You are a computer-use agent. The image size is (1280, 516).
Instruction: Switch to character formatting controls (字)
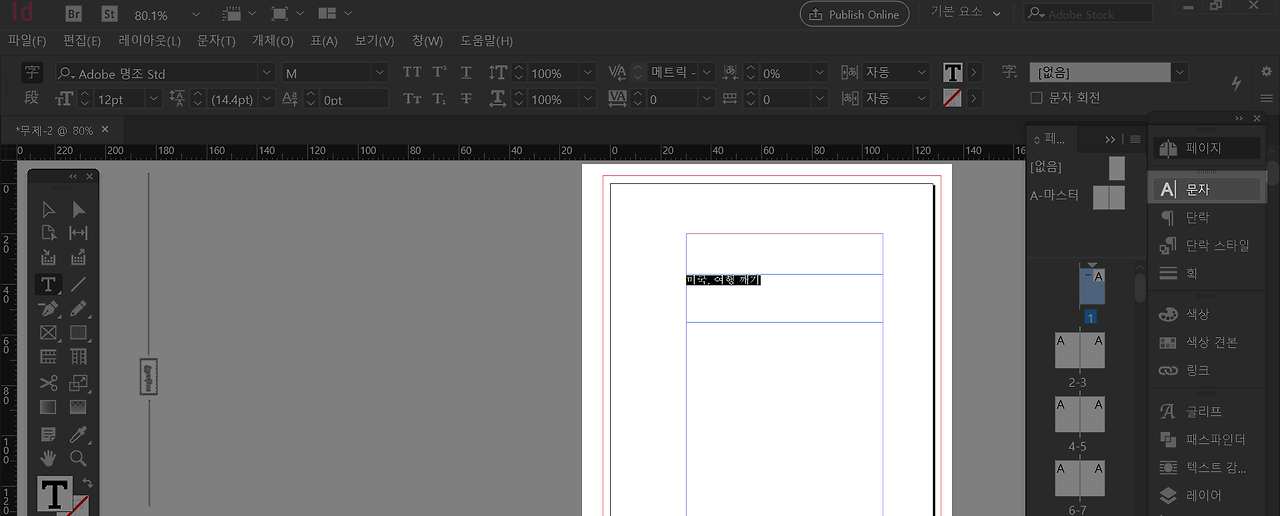point(32,72)
